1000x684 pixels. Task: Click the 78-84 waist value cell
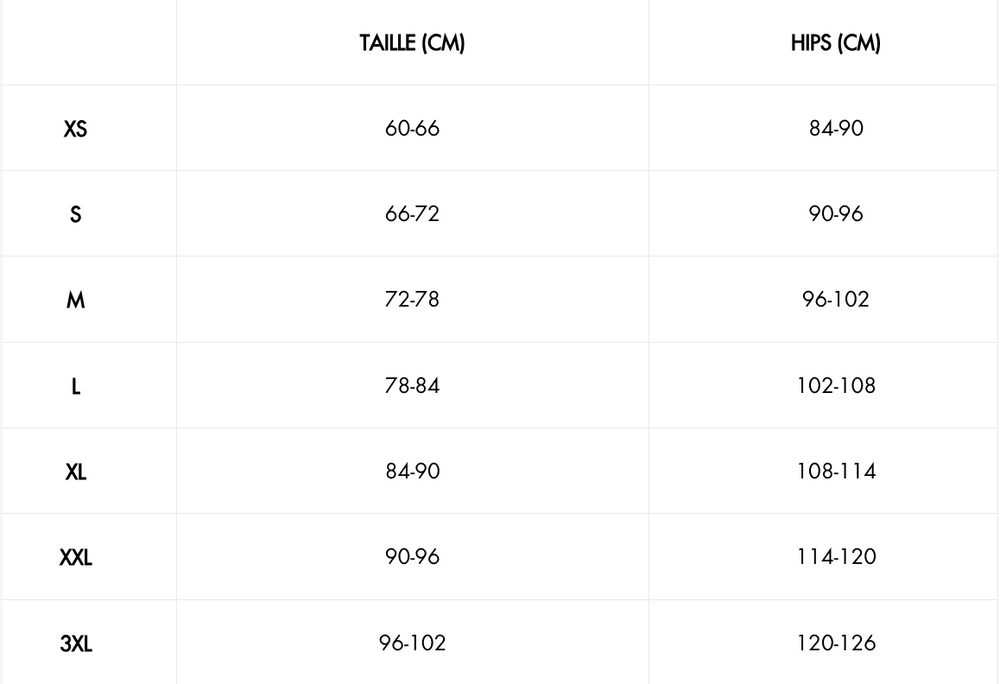(412, 386)
